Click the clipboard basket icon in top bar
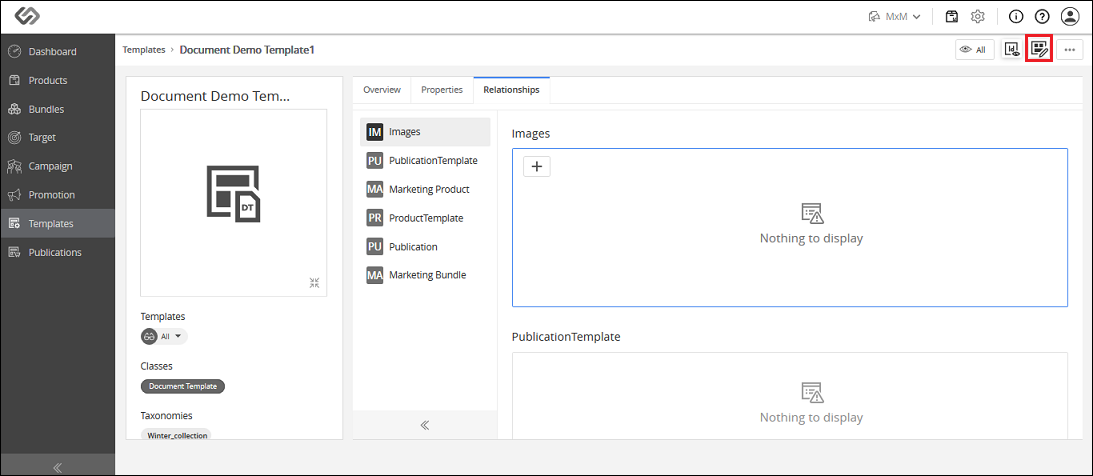Viewport: 1093px width, 476px height. pyautogui.click(x=951, y=16)
